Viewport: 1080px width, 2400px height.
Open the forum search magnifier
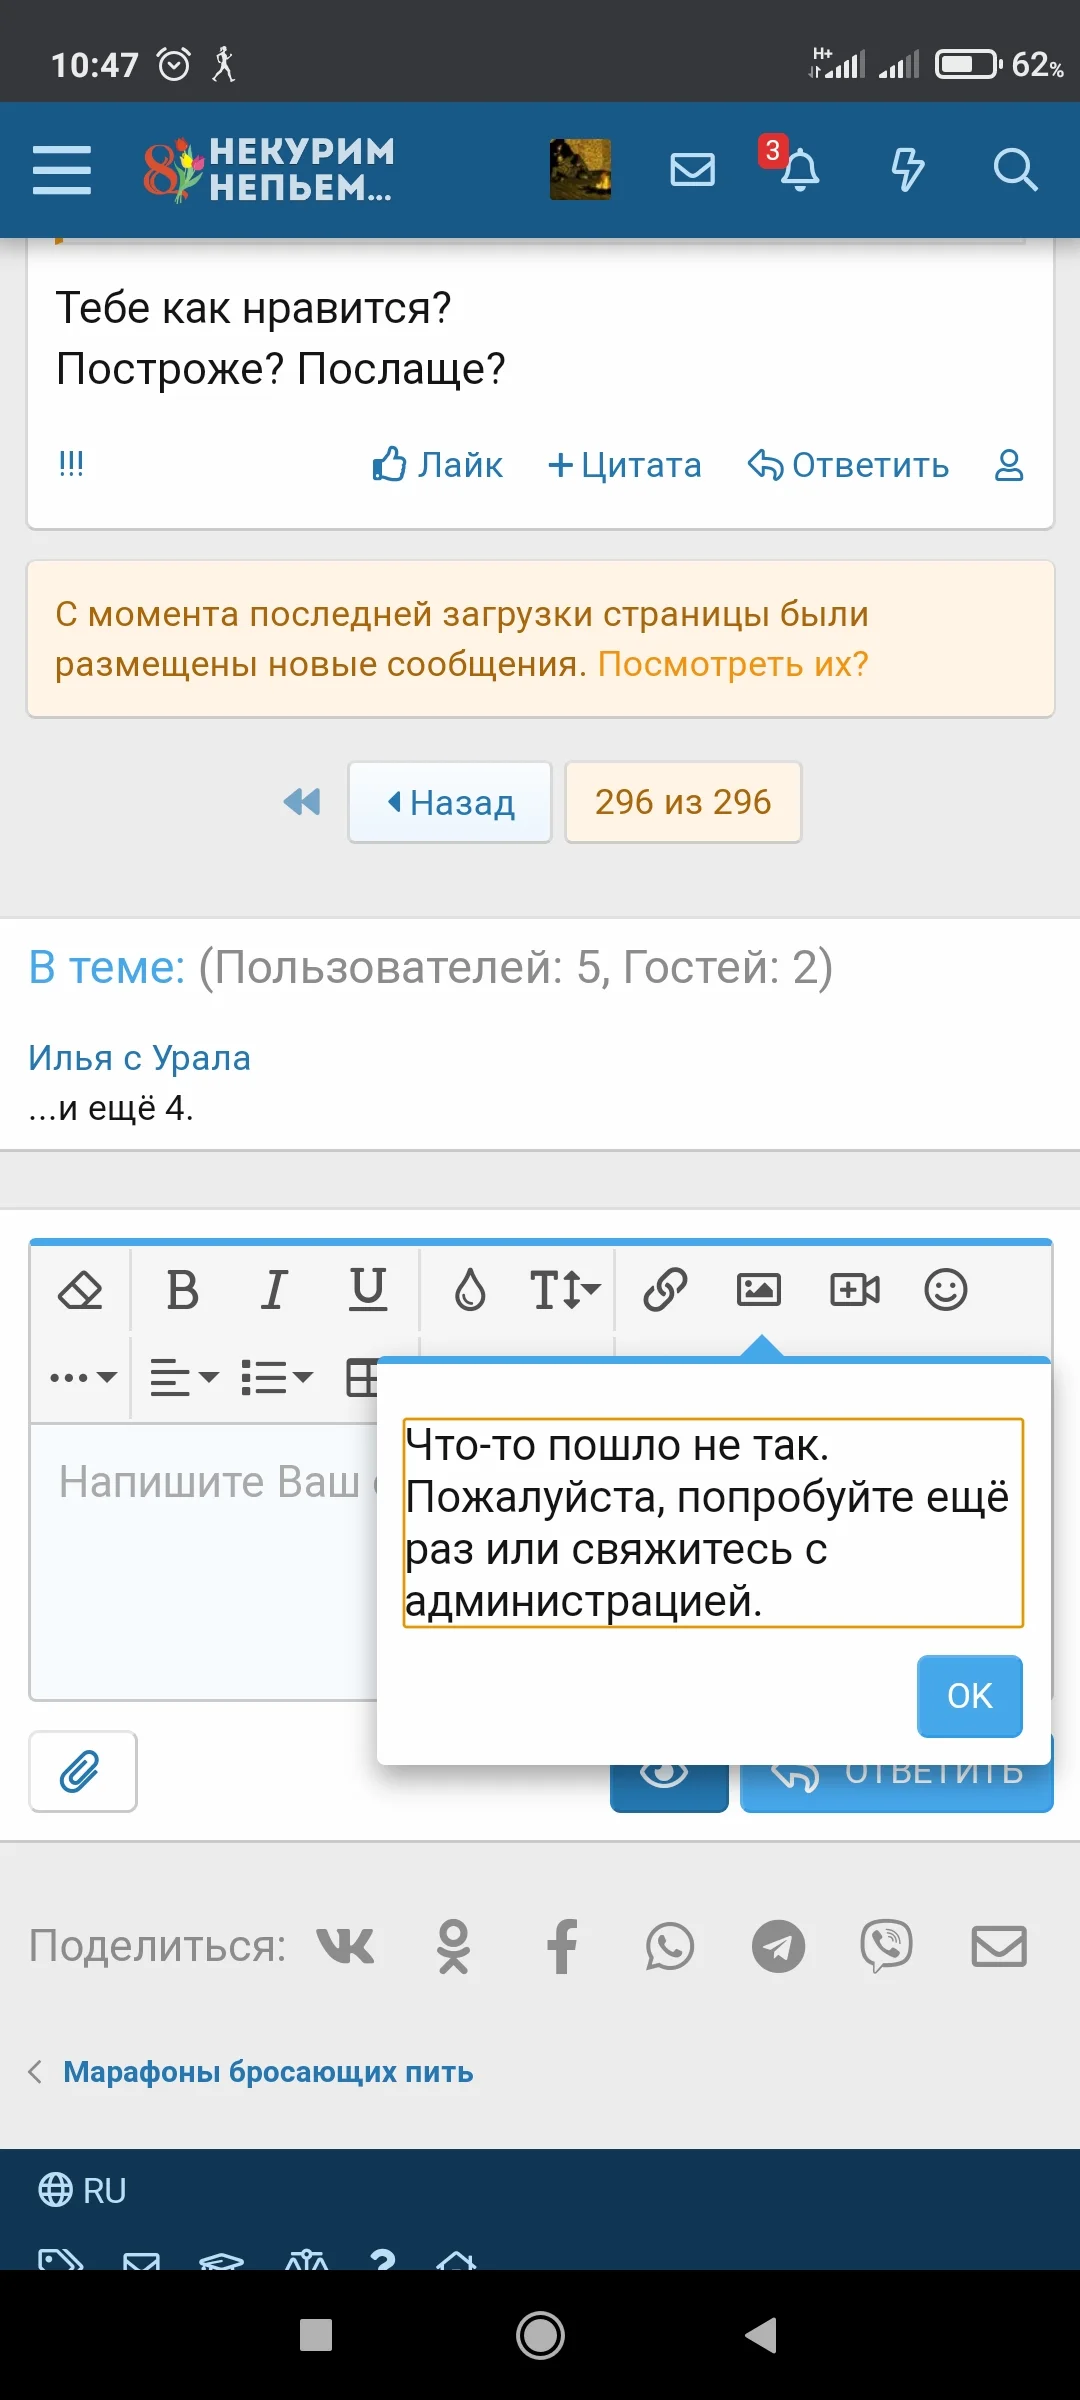click(1014, 169)
